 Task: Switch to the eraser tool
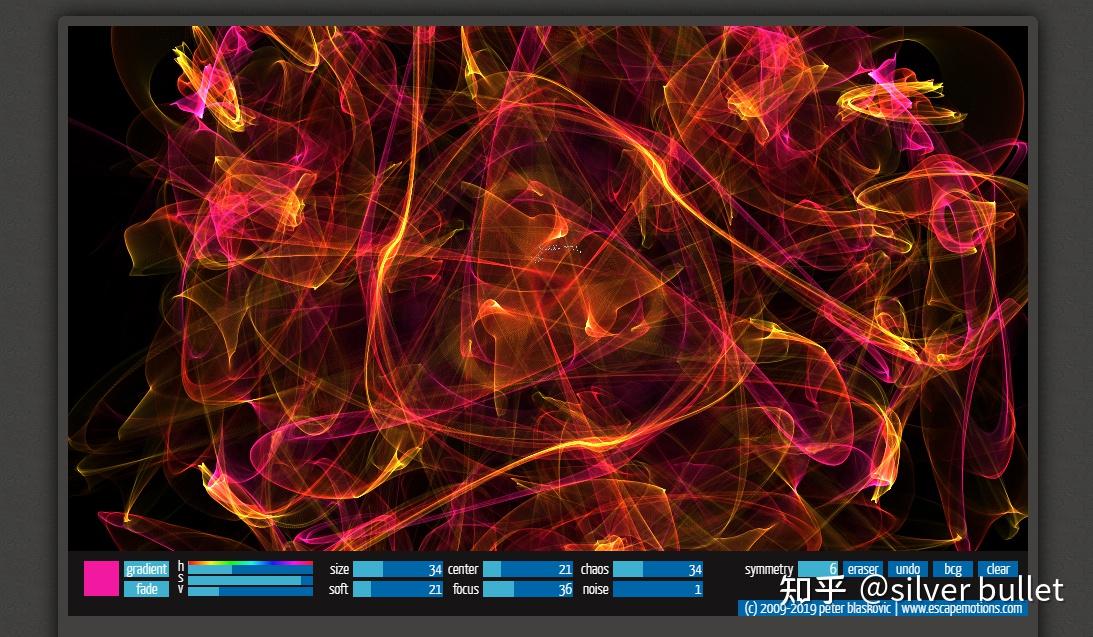pos(862,569)
